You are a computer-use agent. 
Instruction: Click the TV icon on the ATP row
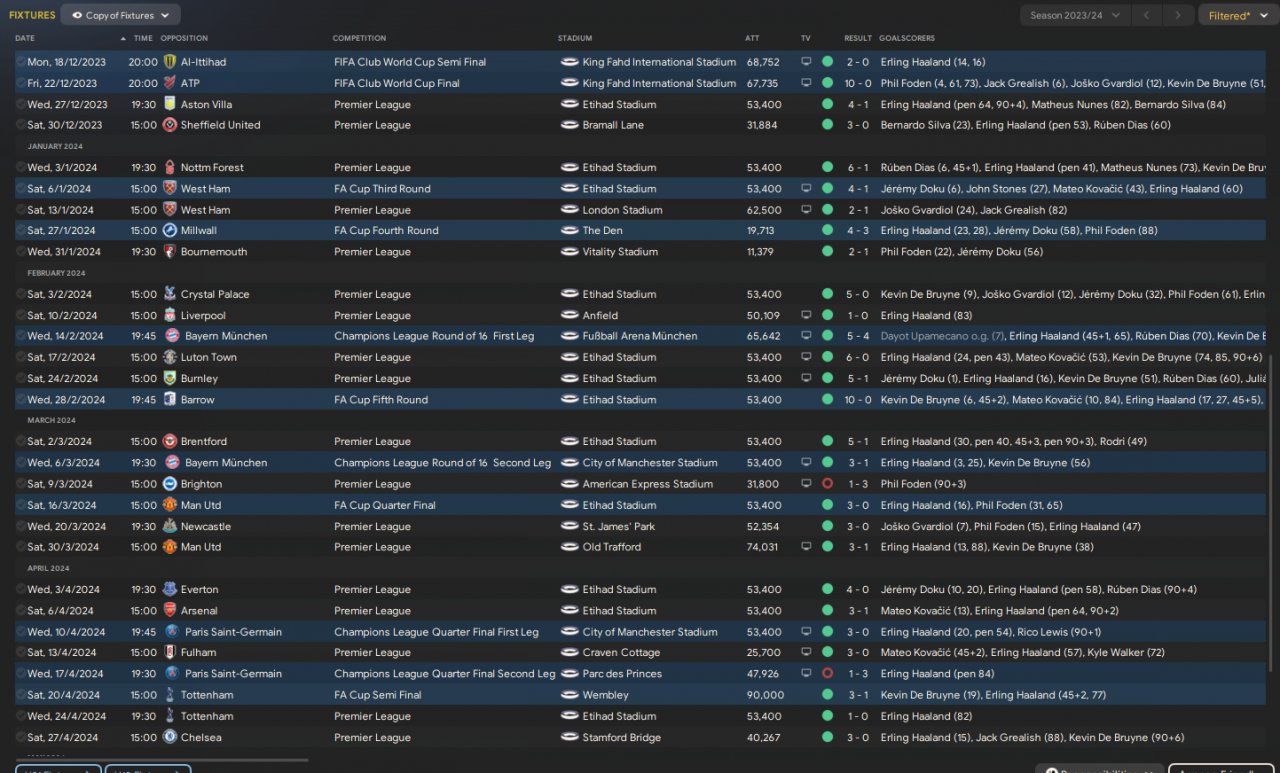pos(806,83)
